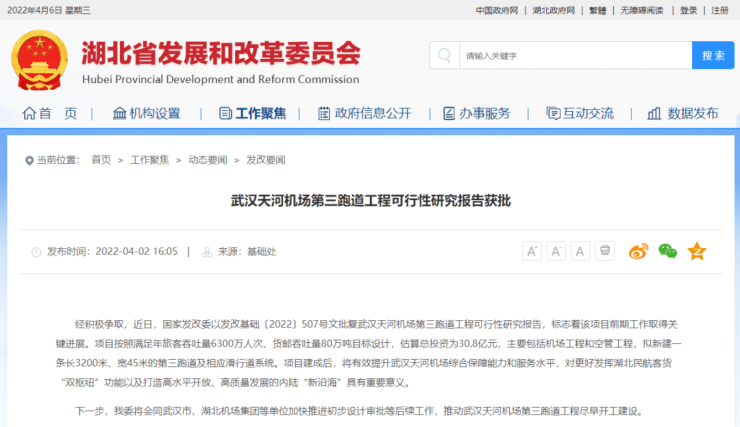Click the clock icon by 发布时间
740x427 pixels.
coord(36,252)
